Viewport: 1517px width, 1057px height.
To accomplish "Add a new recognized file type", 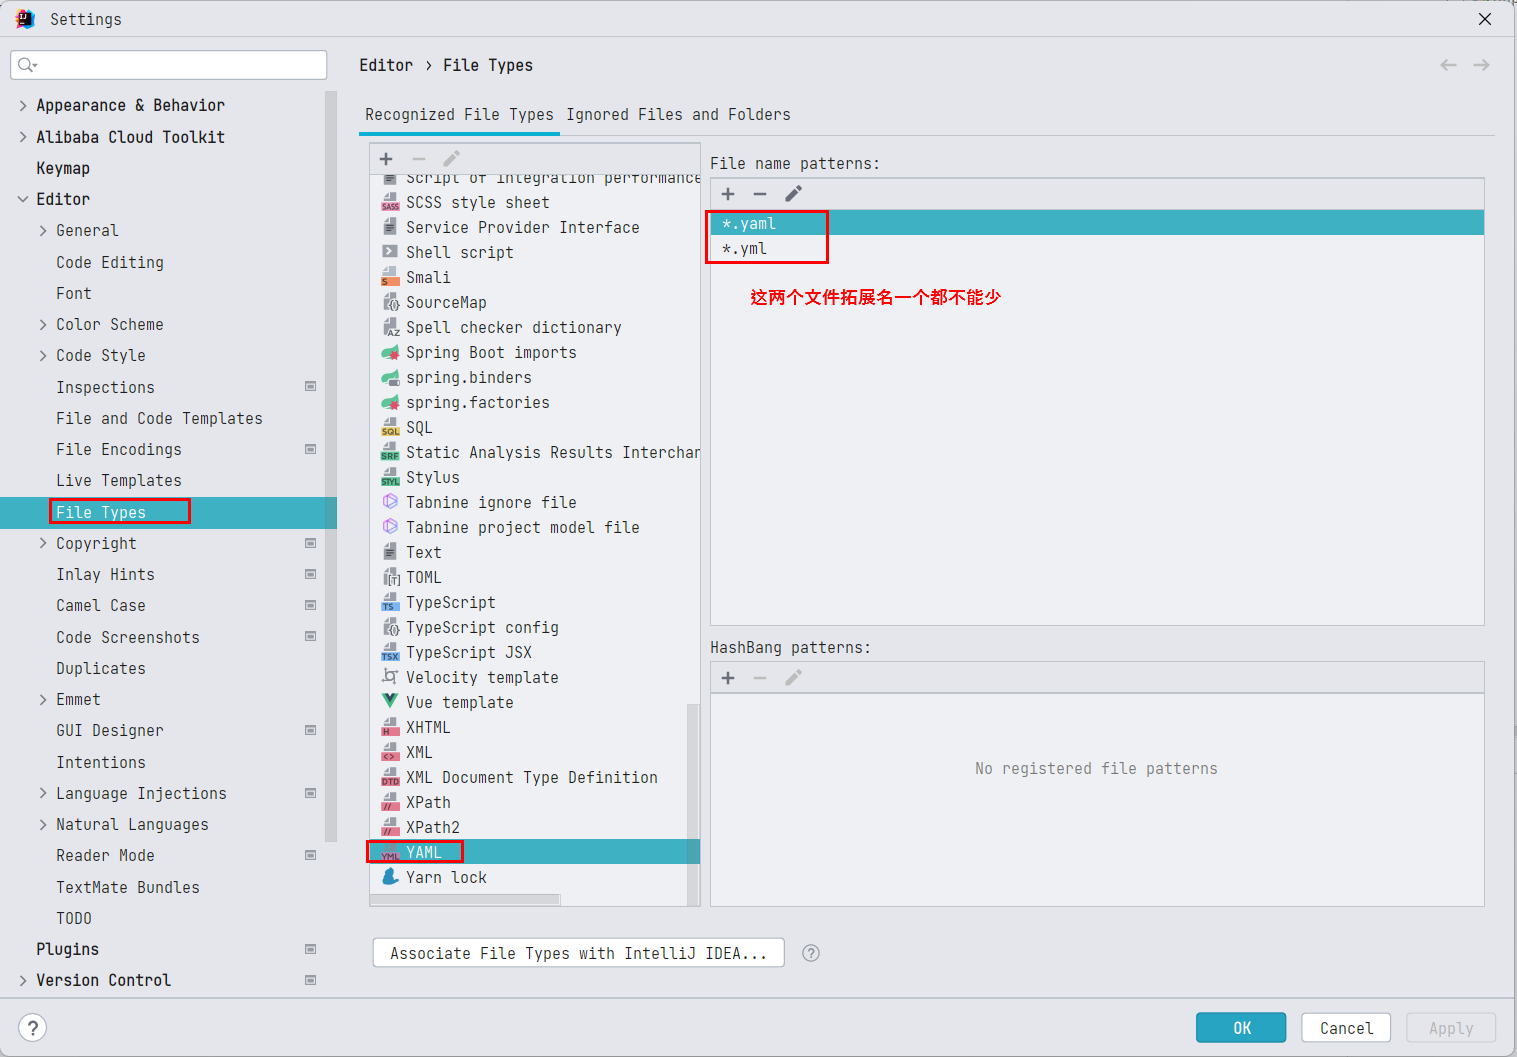I will coord(386,159).
